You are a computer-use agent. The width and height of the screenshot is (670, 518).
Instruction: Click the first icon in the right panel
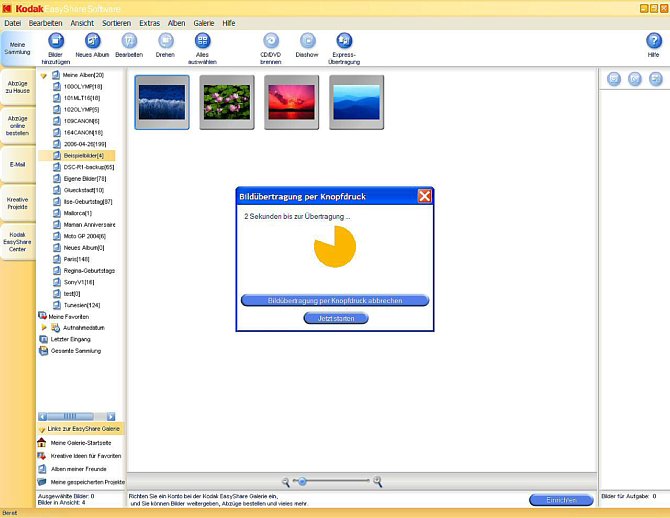point(614,79)
